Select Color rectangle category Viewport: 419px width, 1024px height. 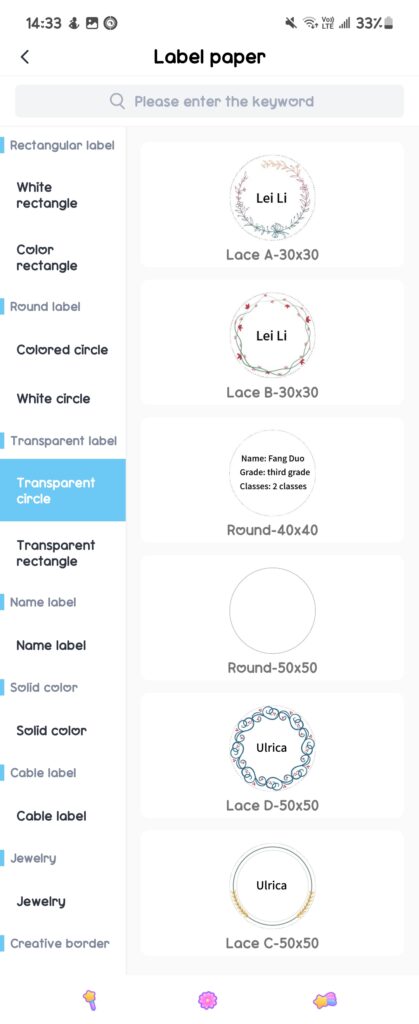(x=63, y=257)
